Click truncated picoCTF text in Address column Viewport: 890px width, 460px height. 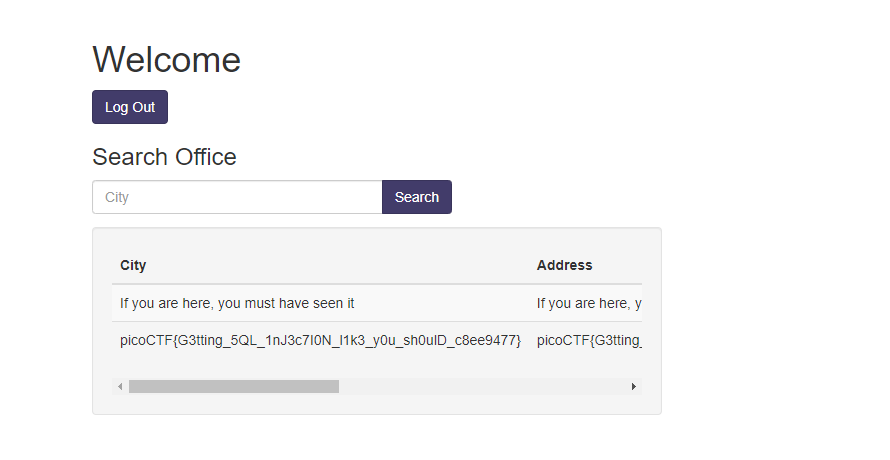point(588,341)
